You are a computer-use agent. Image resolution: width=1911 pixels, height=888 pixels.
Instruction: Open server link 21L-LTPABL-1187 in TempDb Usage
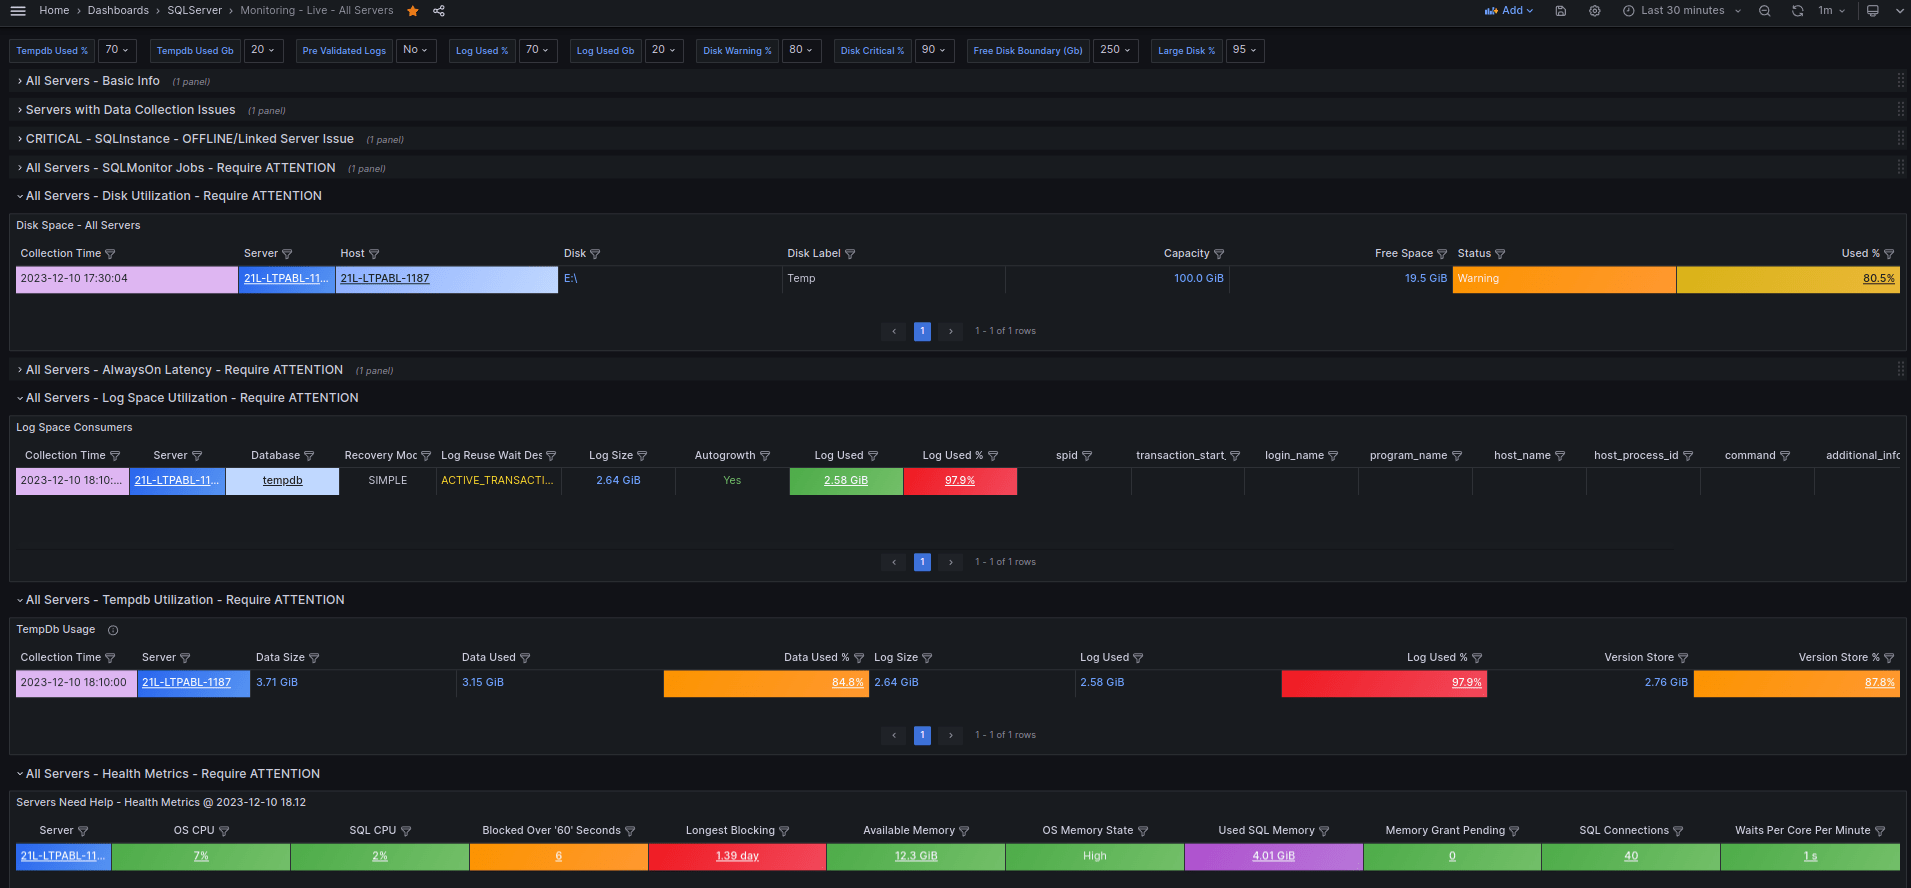point(186,683)
